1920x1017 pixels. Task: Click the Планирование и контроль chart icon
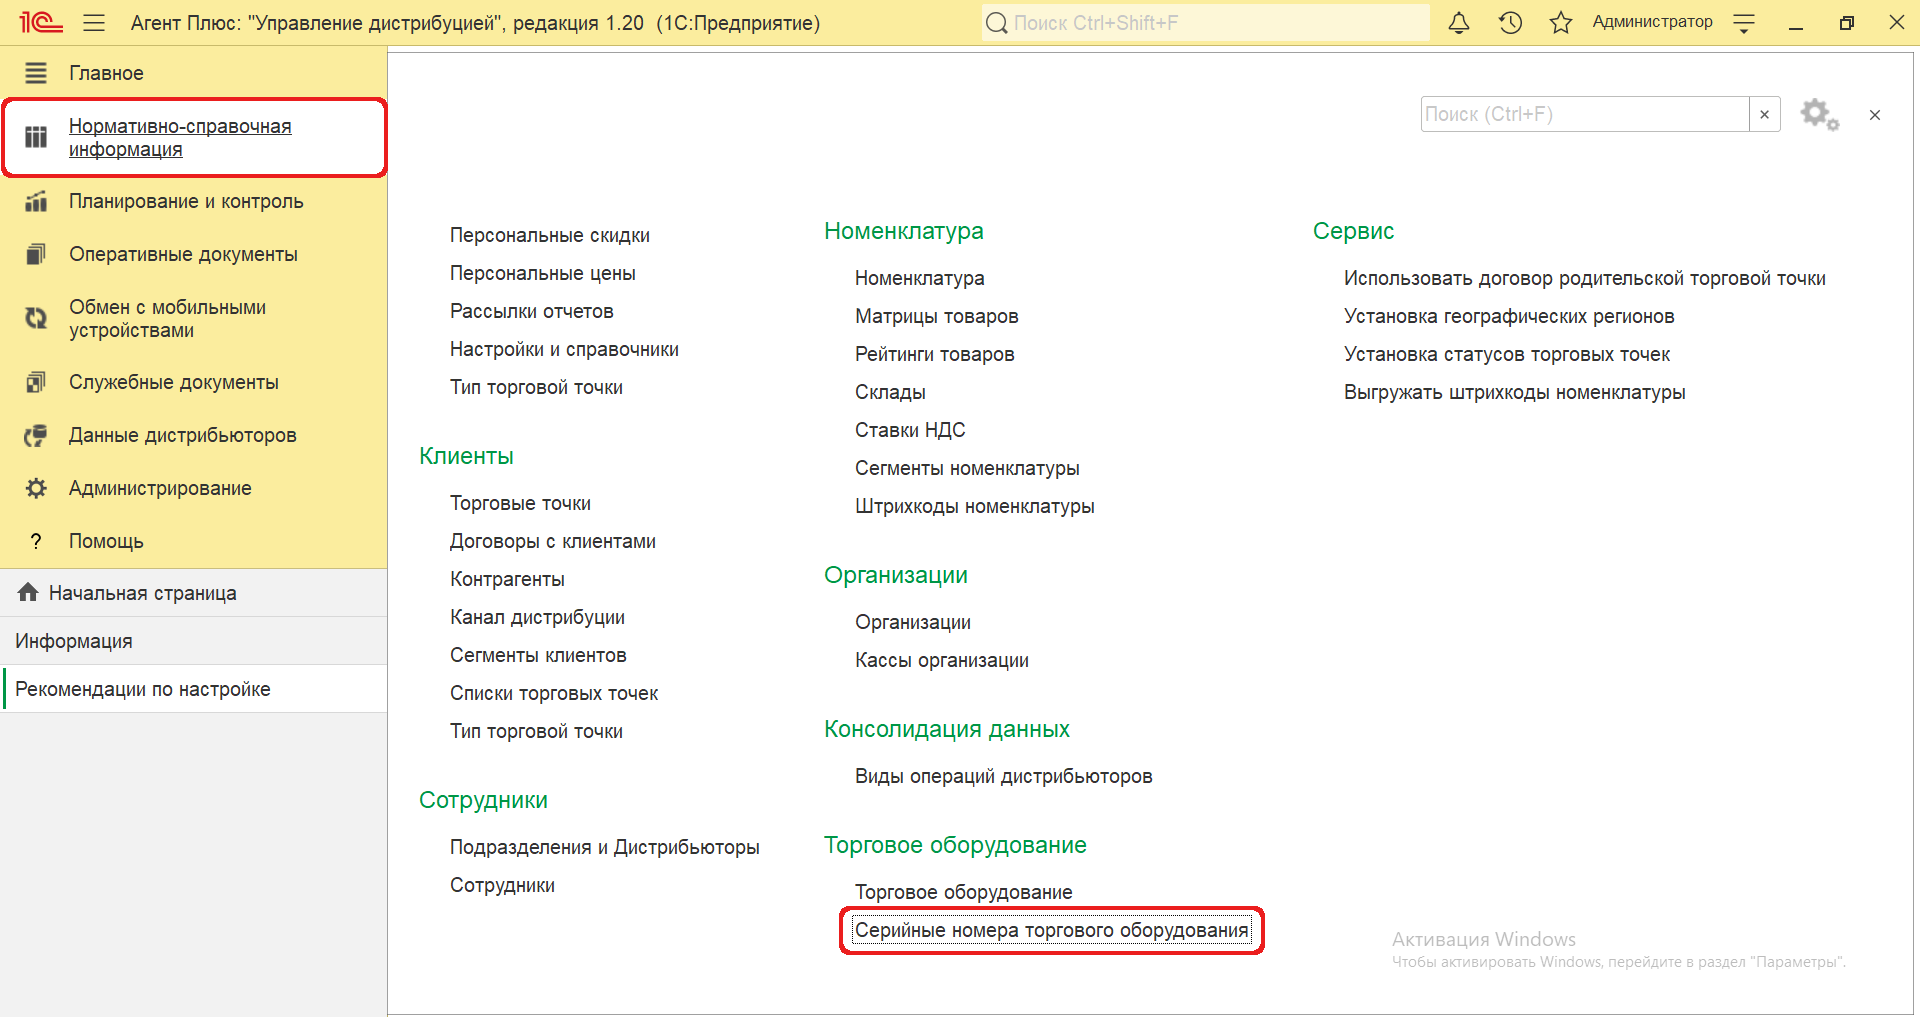point(36,201)
